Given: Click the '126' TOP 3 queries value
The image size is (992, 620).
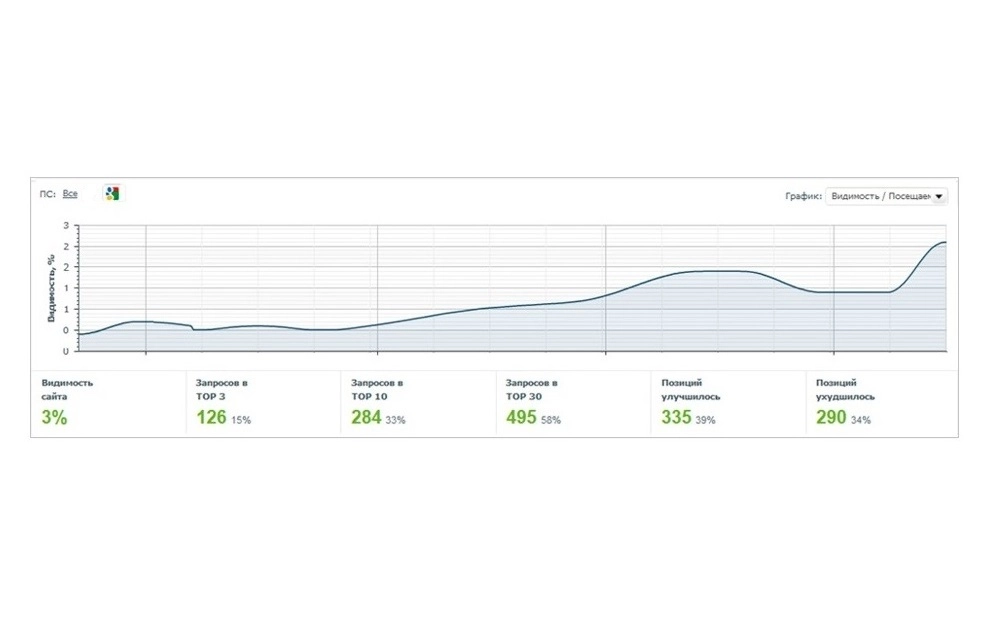Looking at the screenshot, I should 211,418.
